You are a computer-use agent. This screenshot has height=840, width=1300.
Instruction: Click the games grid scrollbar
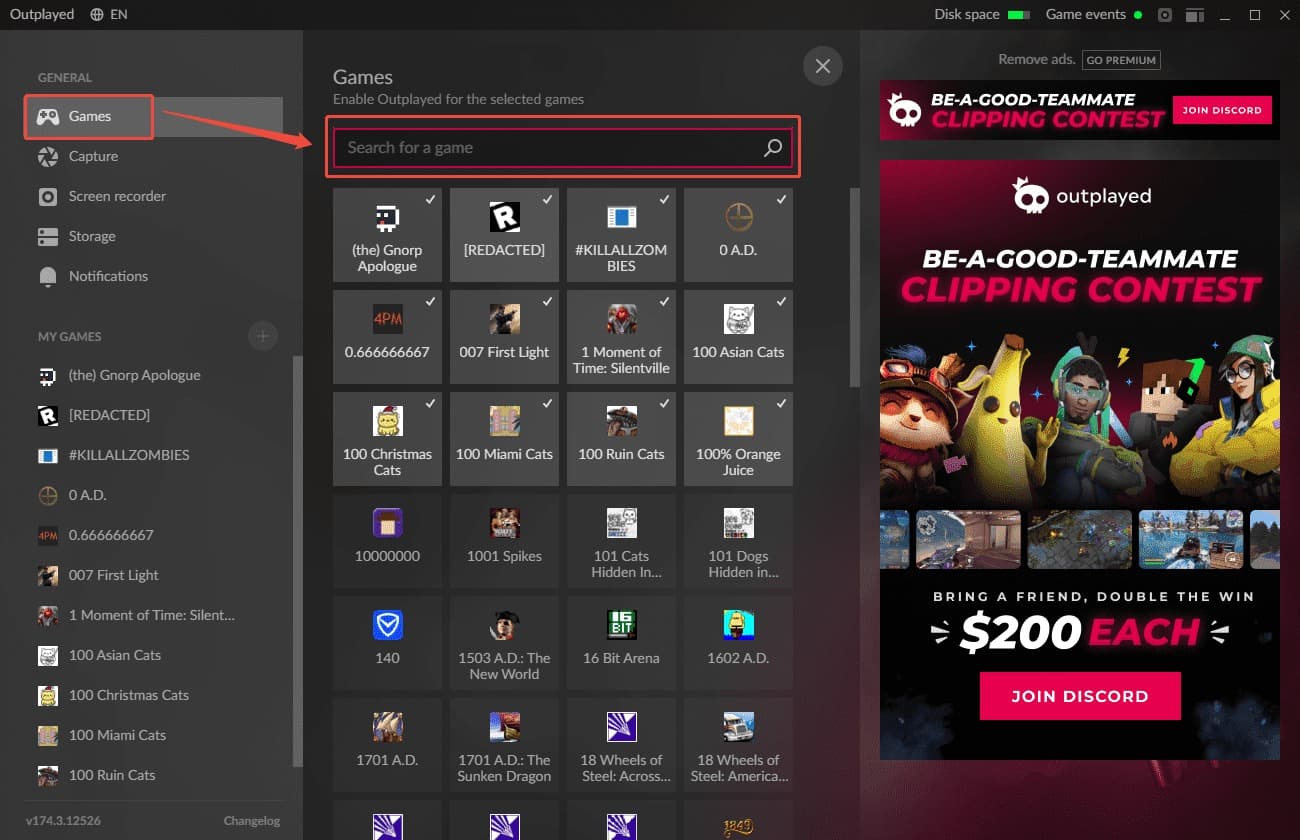854,287
